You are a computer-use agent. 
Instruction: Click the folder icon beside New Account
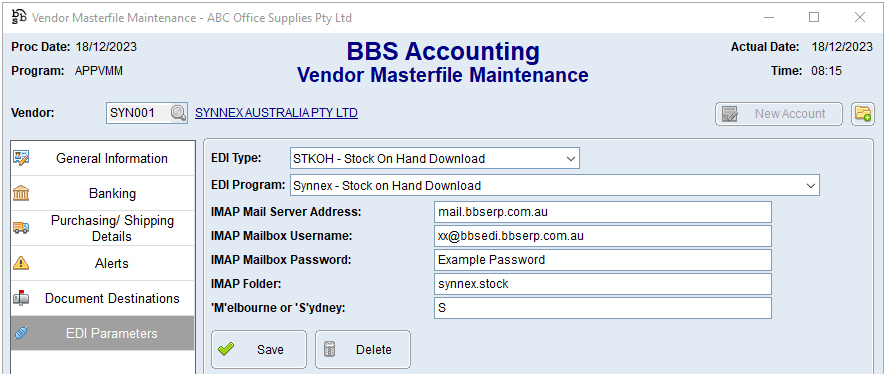(863, 114)
